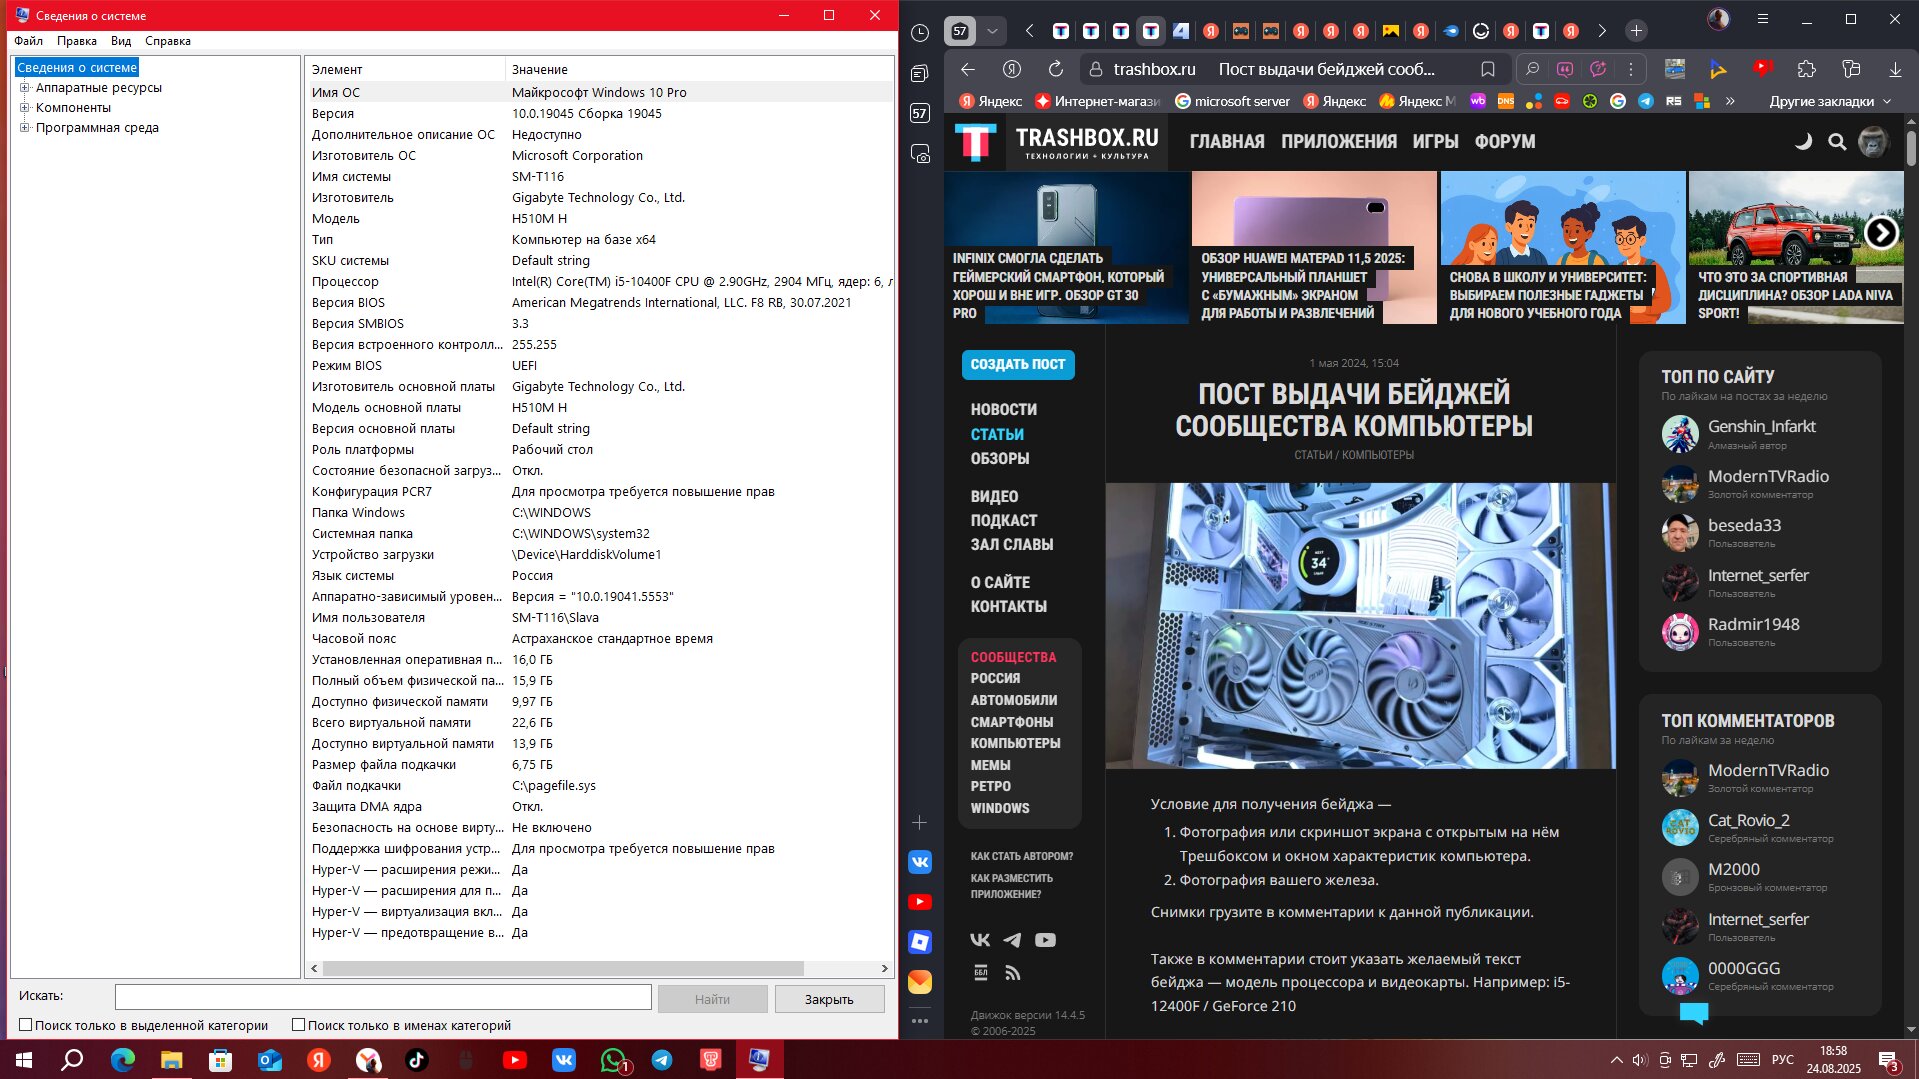The image size is (1919, 1079).
Task: Open the Яндекс bookmark first in bookmarks bar
Action: 991,101
